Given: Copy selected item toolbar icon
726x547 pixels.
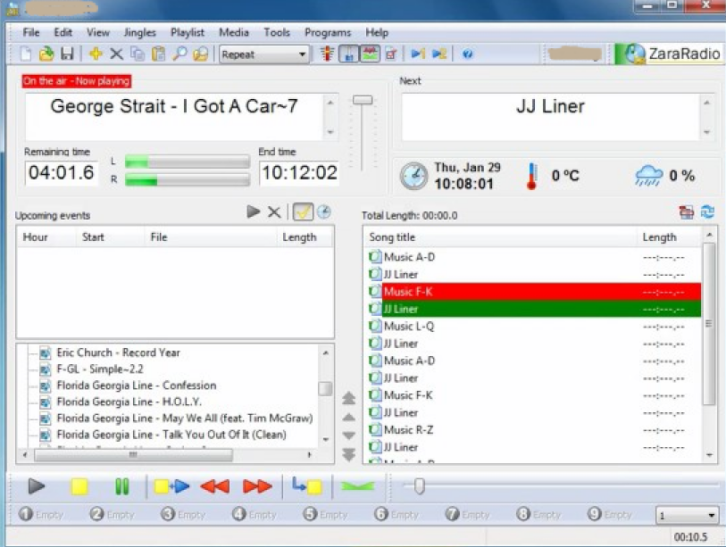Looking at the screenshot, I should click(137, 54).
